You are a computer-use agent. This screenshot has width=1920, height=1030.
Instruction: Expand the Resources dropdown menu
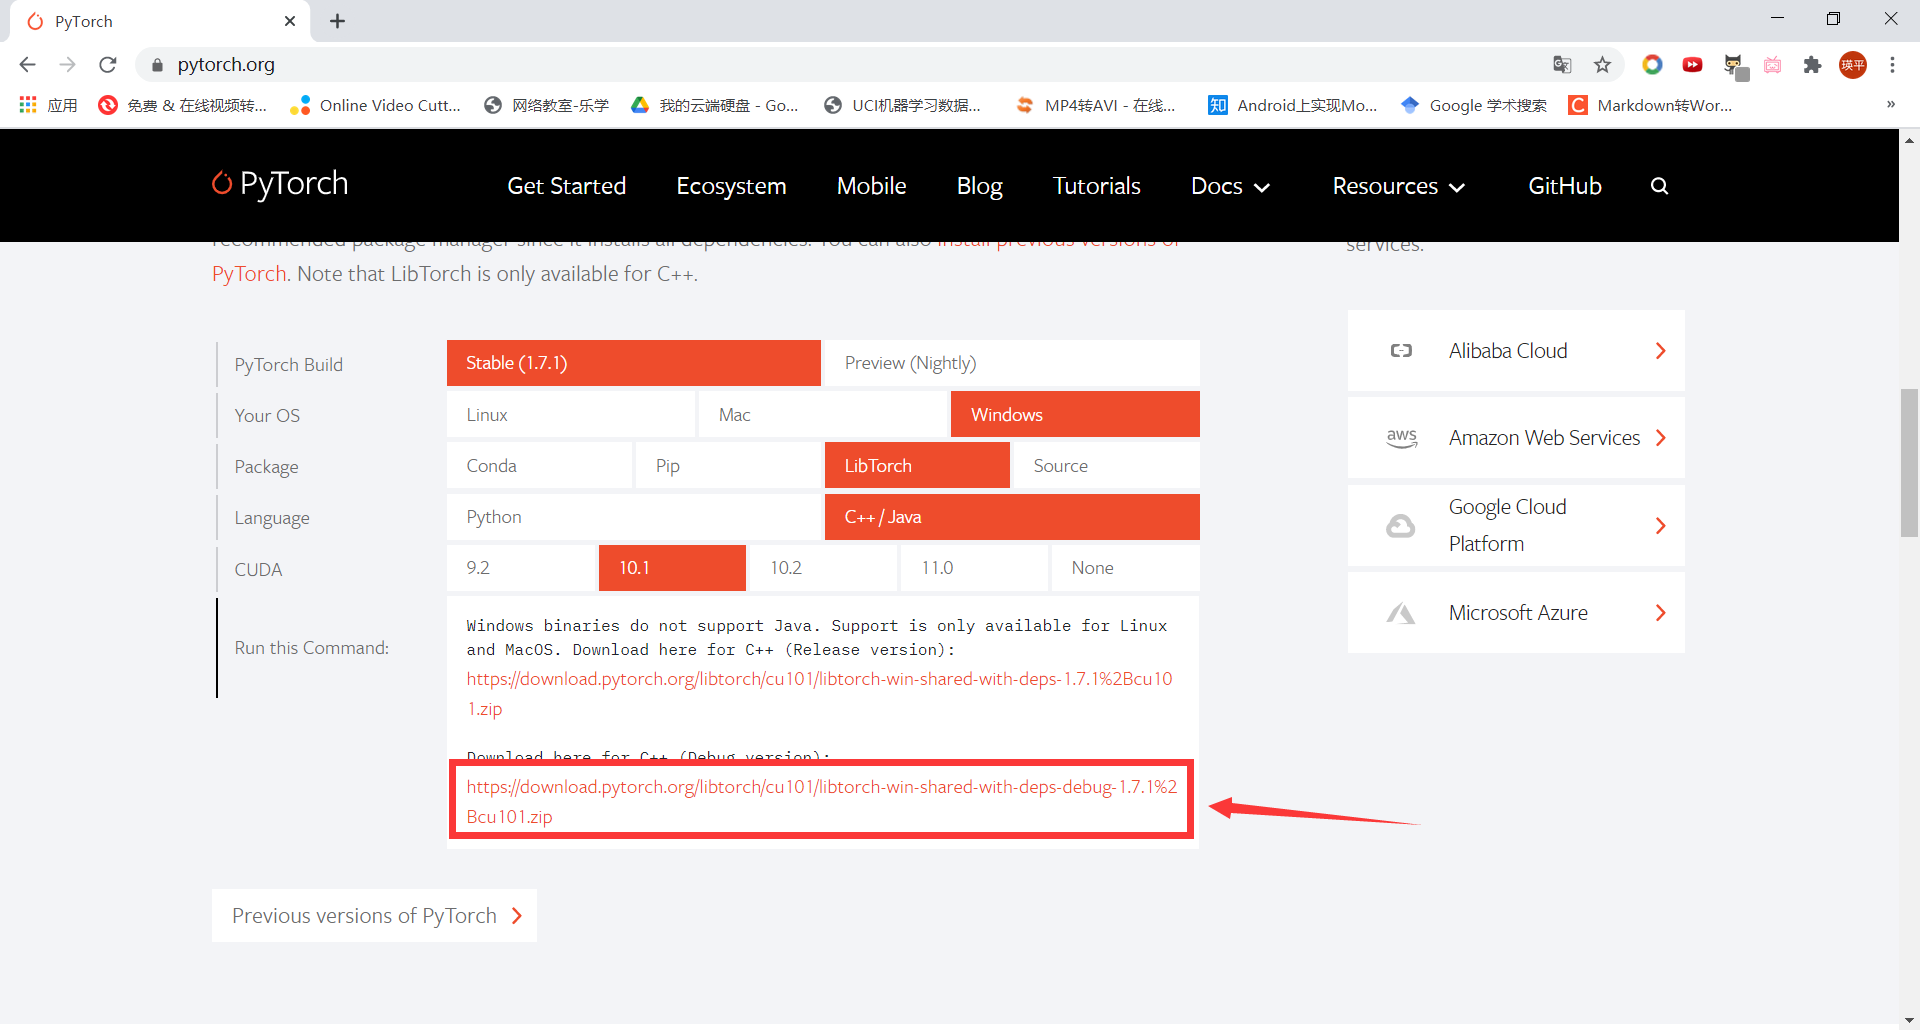[x=1398, y=186]
